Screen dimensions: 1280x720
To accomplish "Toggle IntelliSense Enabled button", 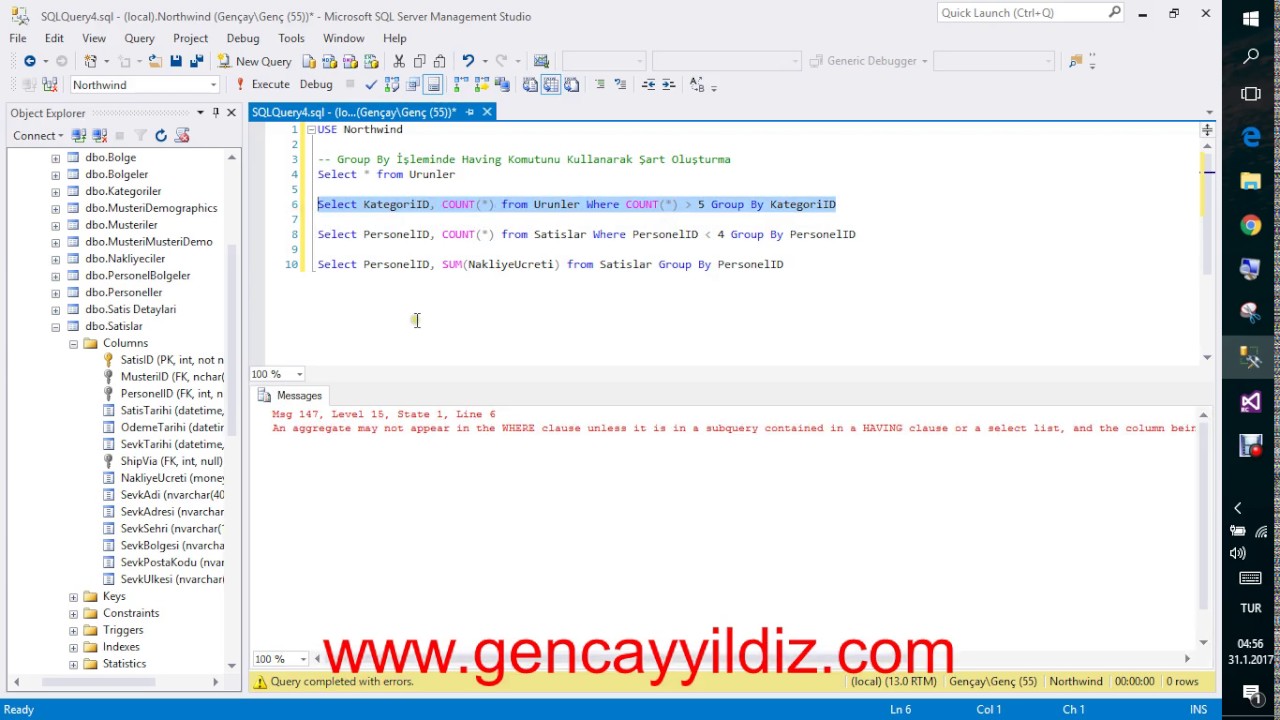I will pos(433,85).
